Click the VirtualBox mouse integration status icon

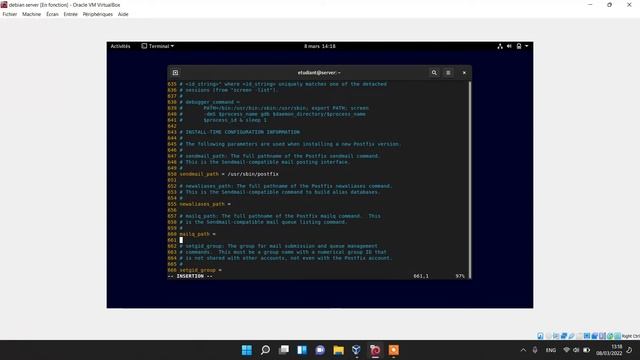coord(610,336)
